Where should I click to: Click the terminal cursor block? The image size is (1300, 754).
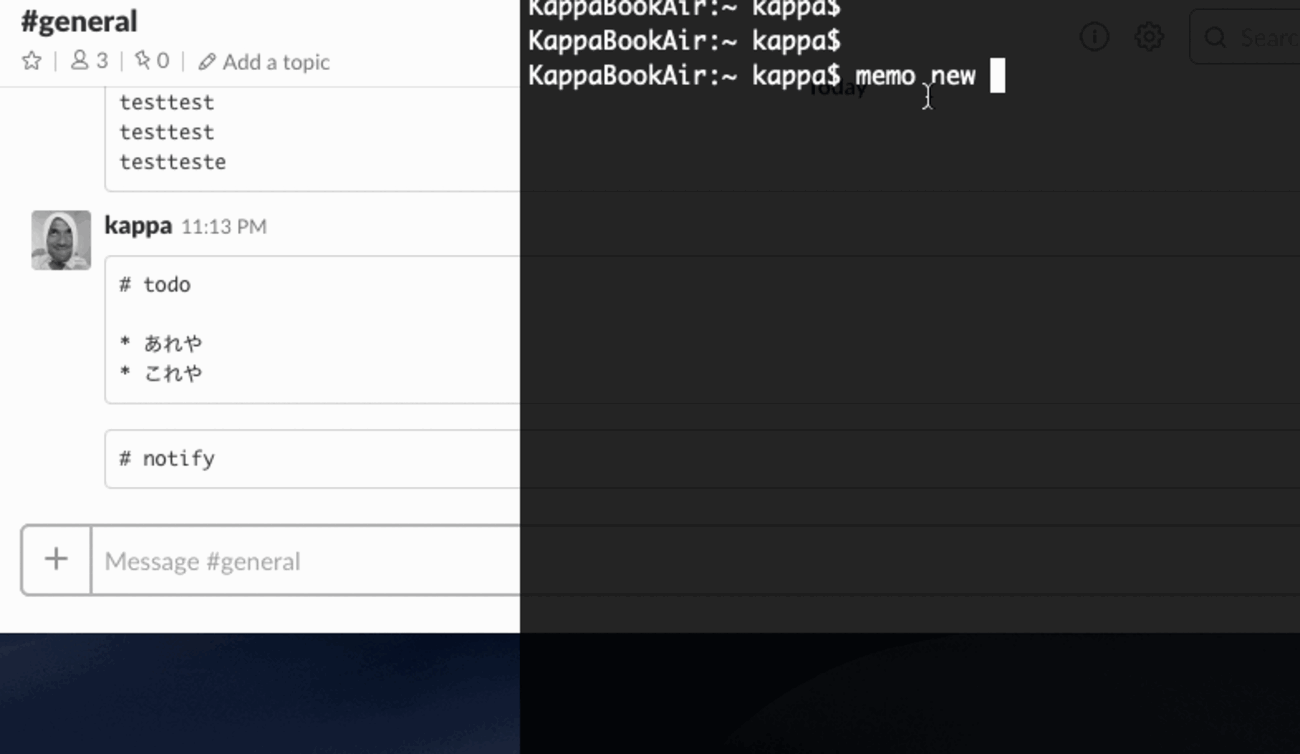click(x=997, y=76)
